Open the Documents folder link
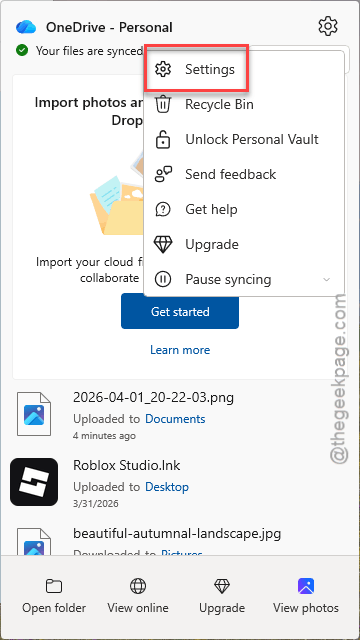This screenshot has width=360, height=640. click(175, 419)
